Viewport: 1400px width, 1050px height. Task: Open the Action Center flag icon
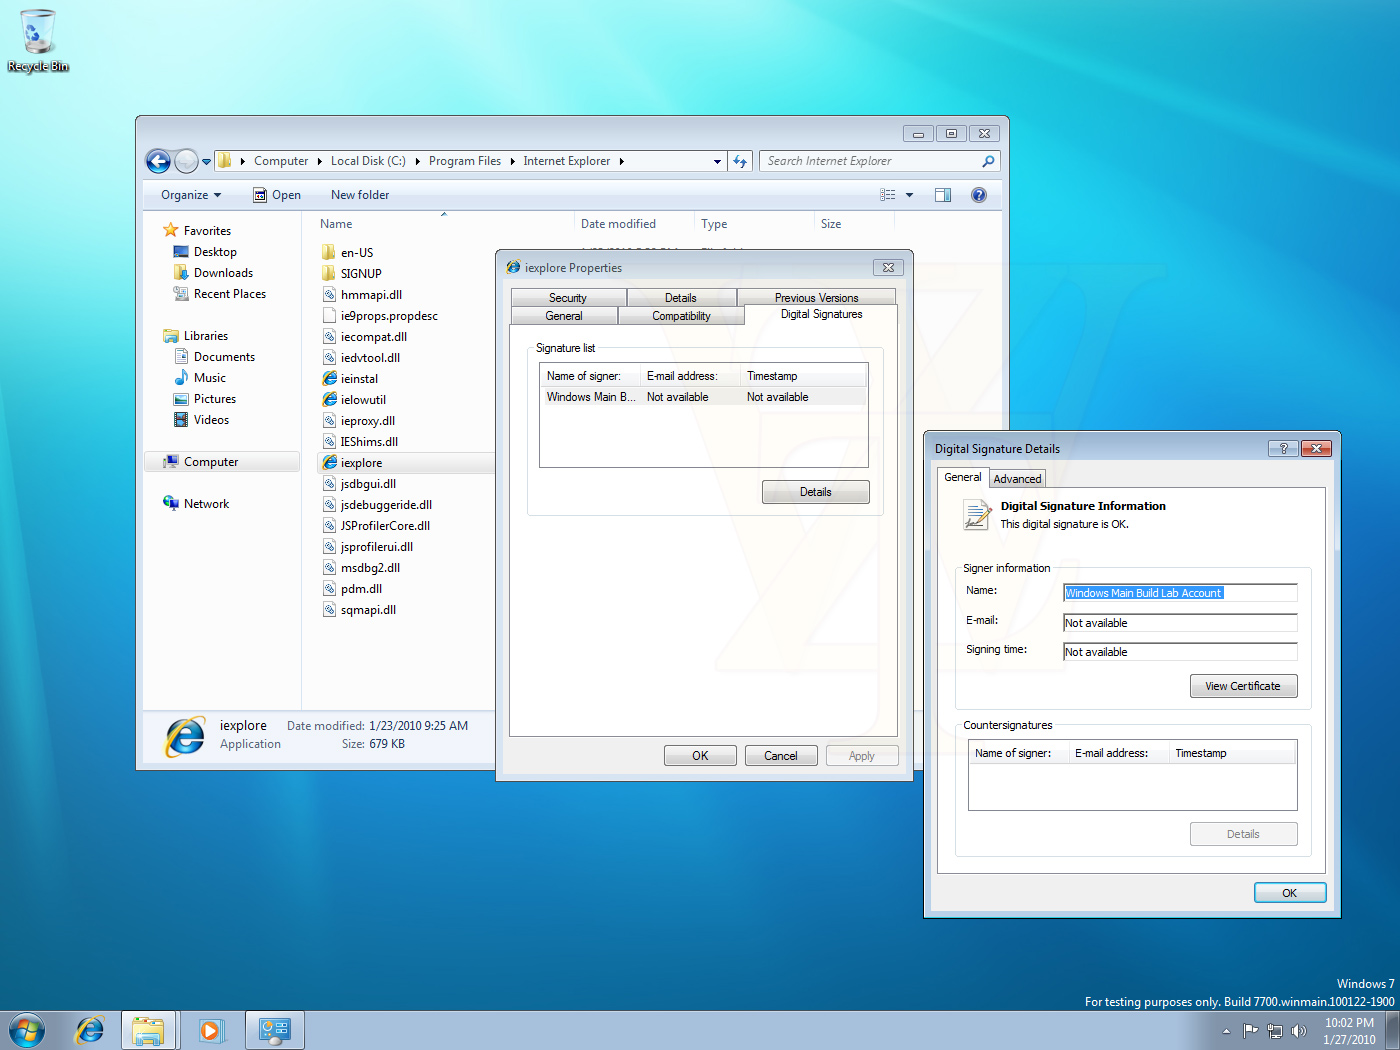coord(1250,1031)
